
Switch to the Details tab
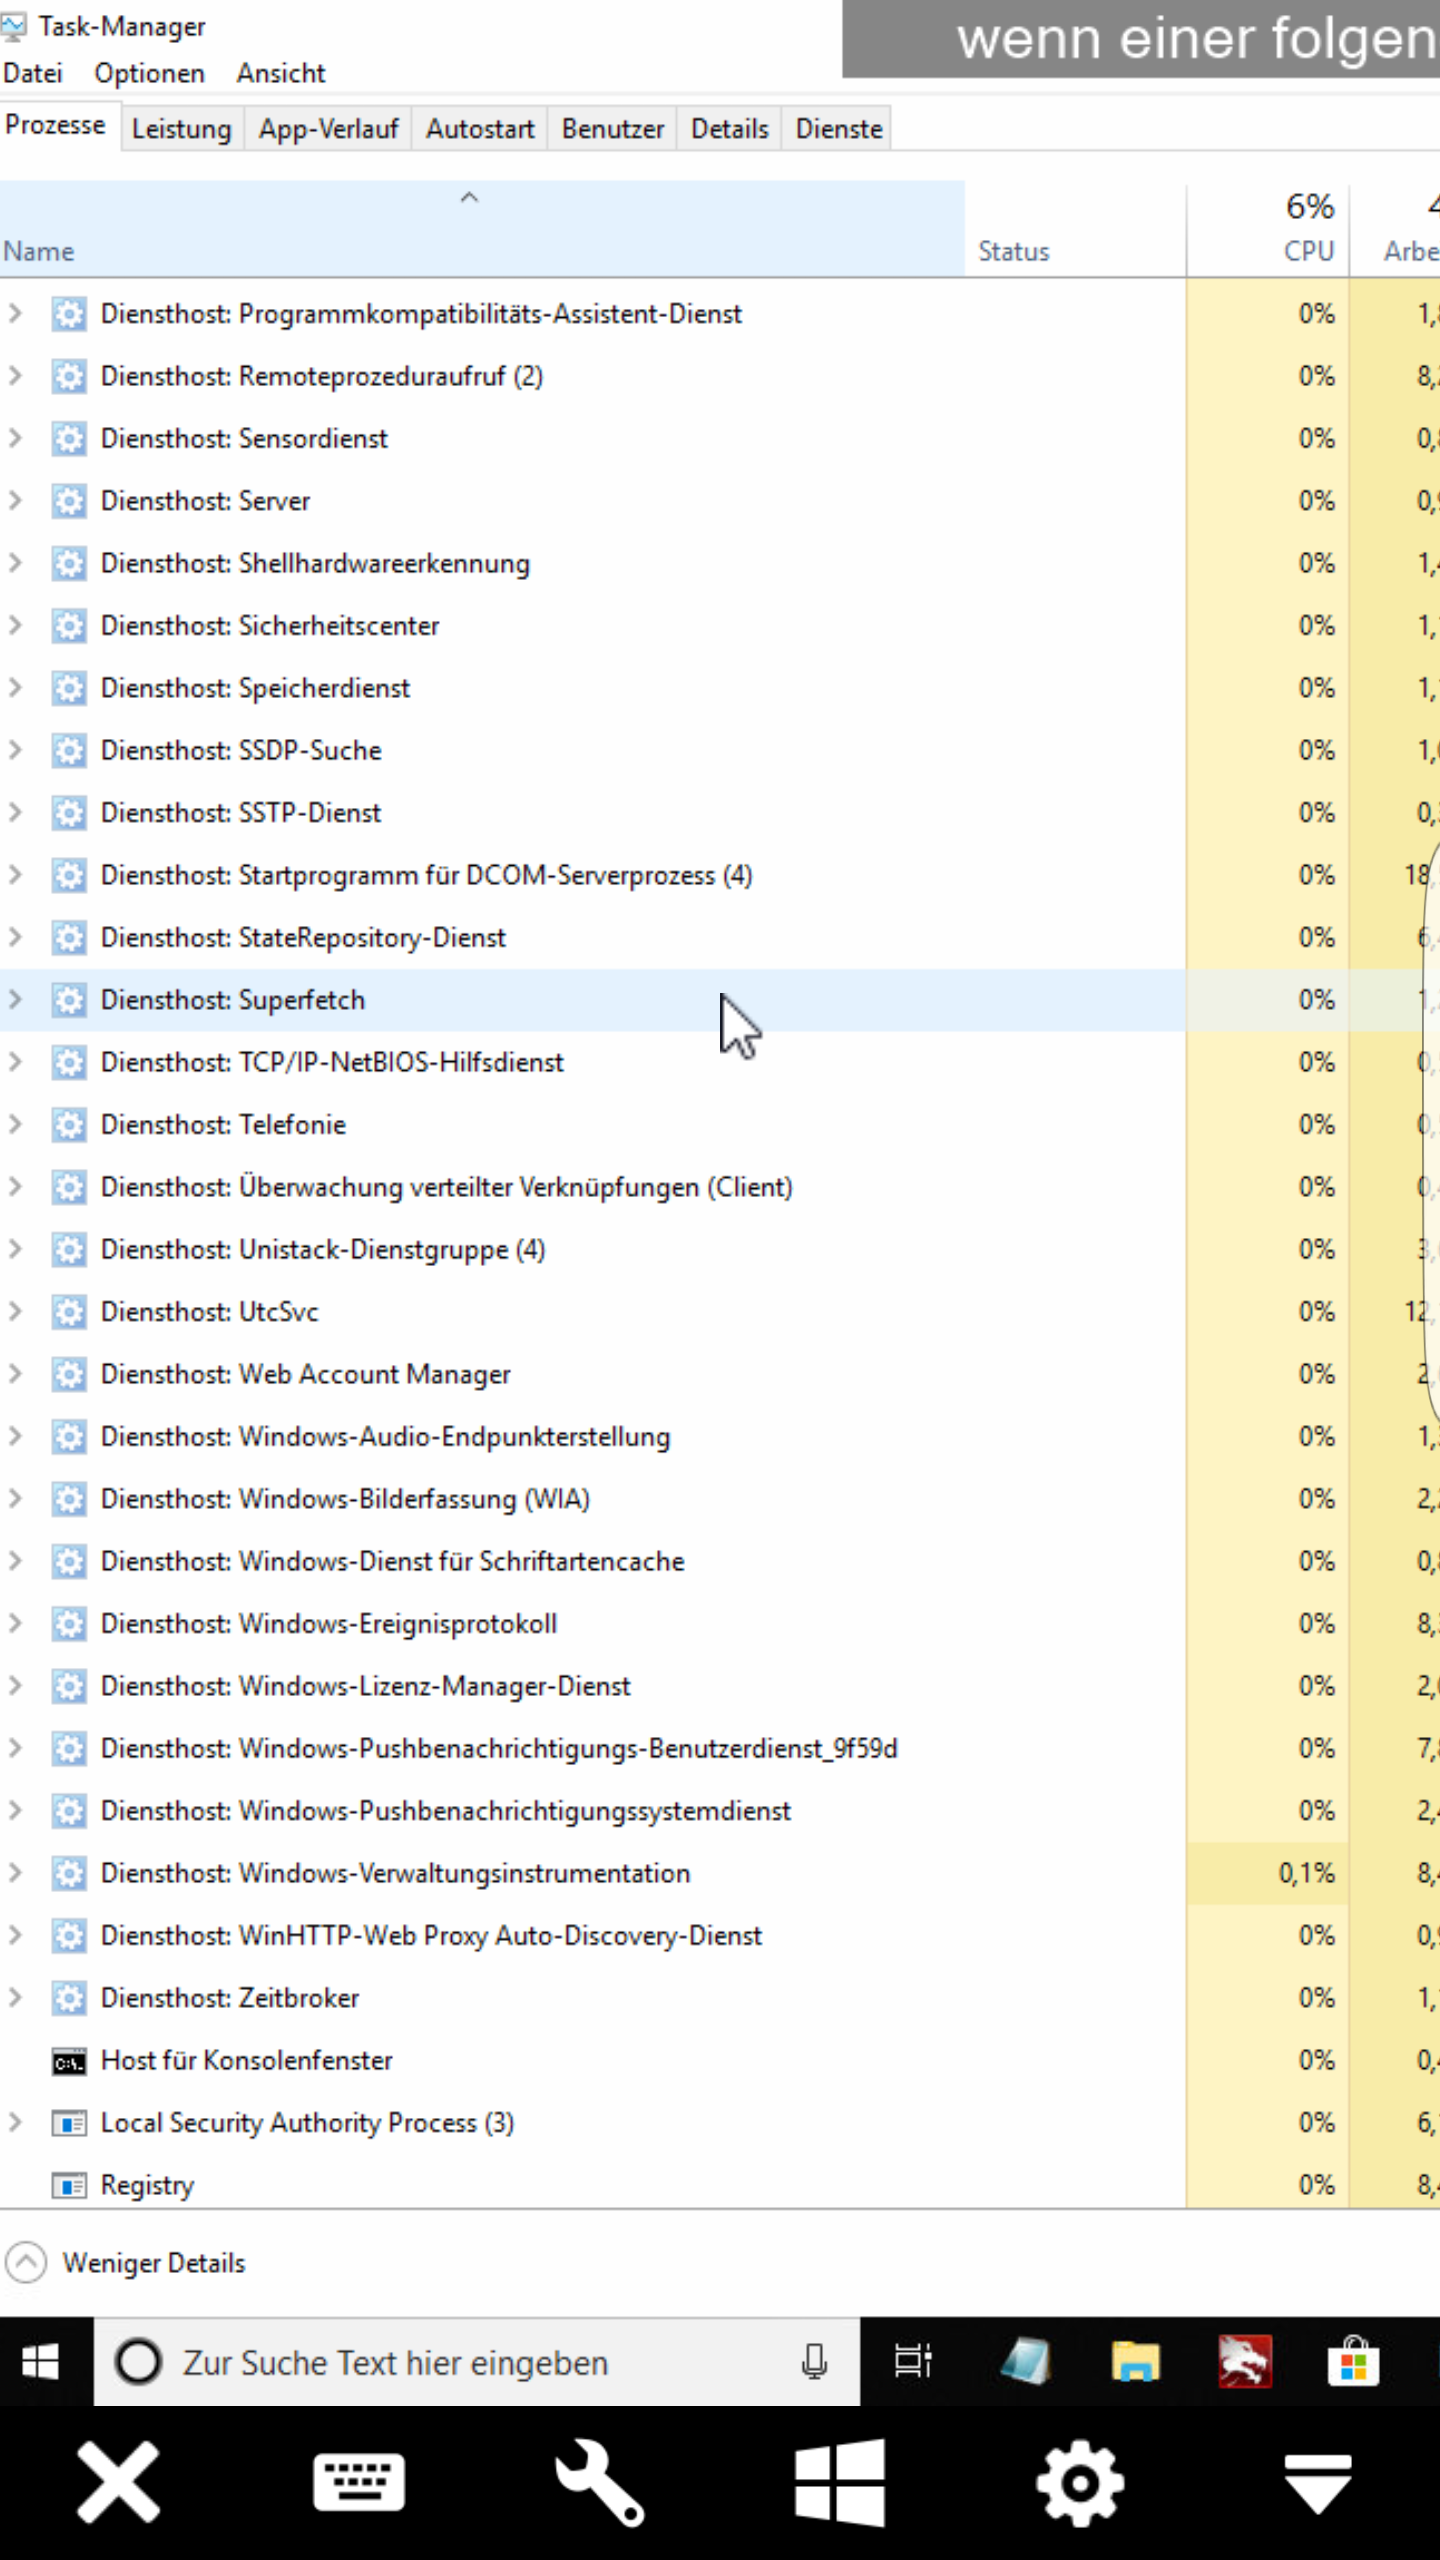pos(730,129)
